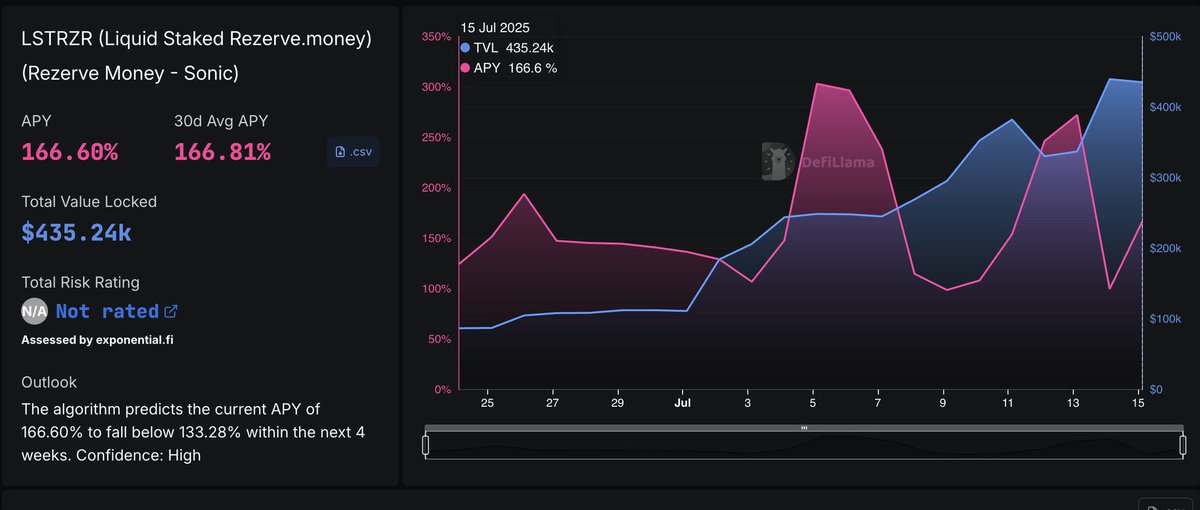
Task: Click the TVL blue legend dot
Action: tap(465, 47)
